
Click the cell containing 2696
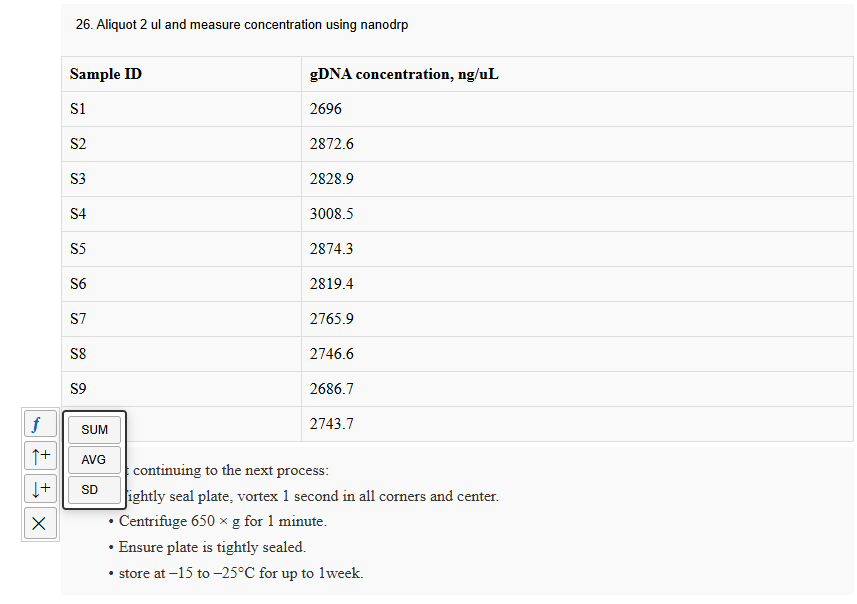(326, 109)
